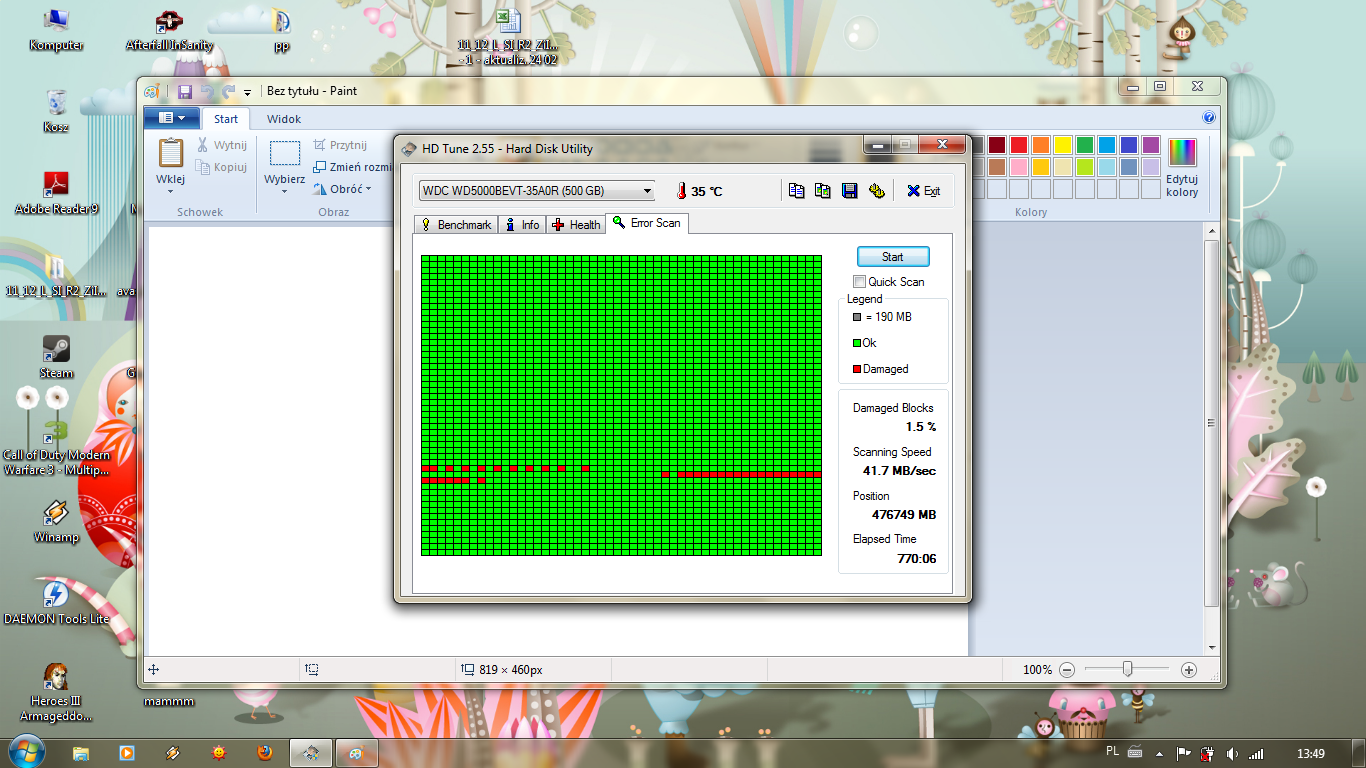The height and width of the screenshot is (768, 1366).
Task: Open Paint help question mark
Action: 1209,117
